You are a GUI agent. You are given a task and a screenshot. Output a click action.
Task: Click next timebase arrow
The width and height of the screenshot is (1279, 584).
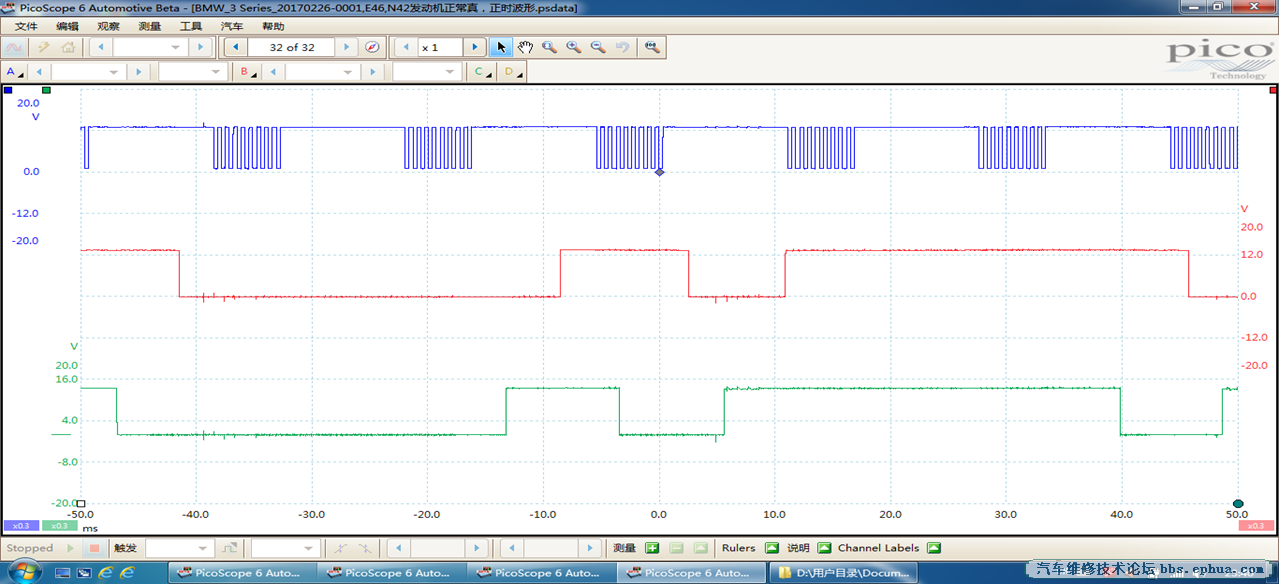[x=199, y=47]
